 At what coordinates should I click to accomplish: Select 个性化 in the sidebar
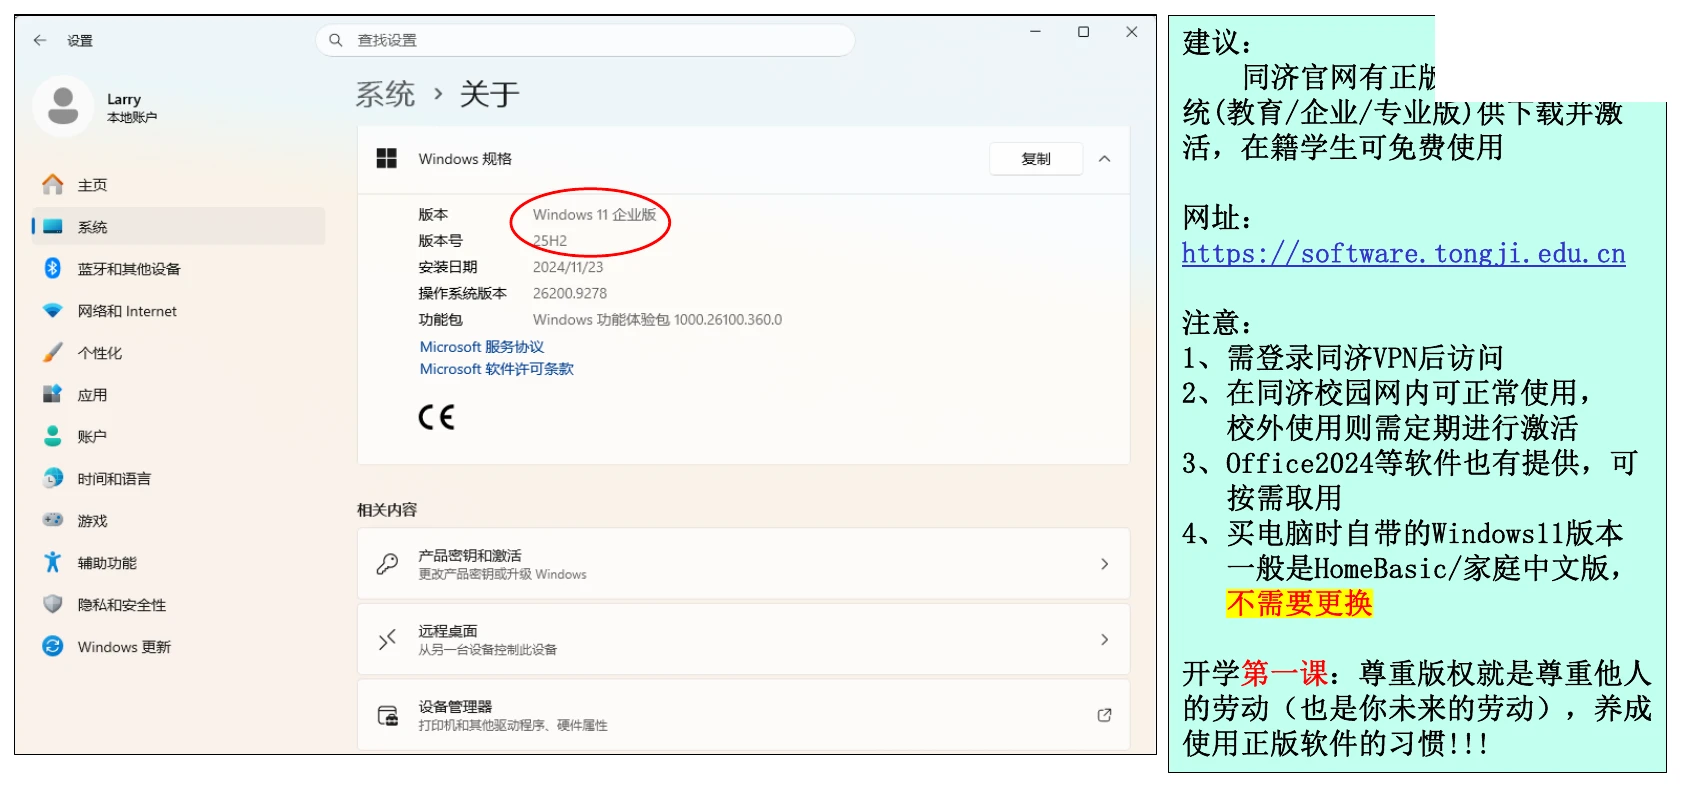pos(179,353)
